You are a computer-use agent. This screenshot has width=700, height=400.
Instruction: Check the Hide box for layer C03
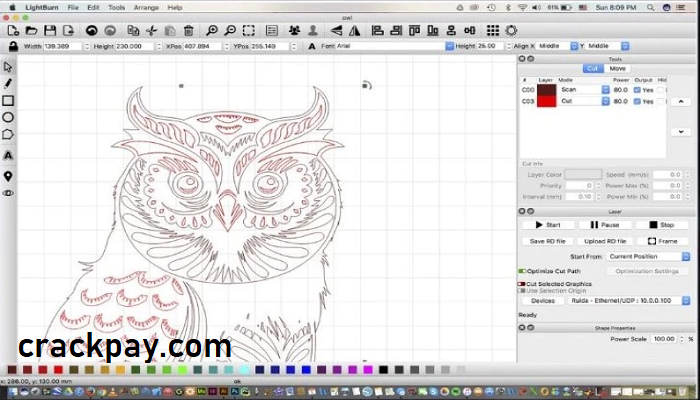pyautogui.click(x=660, y=101)
